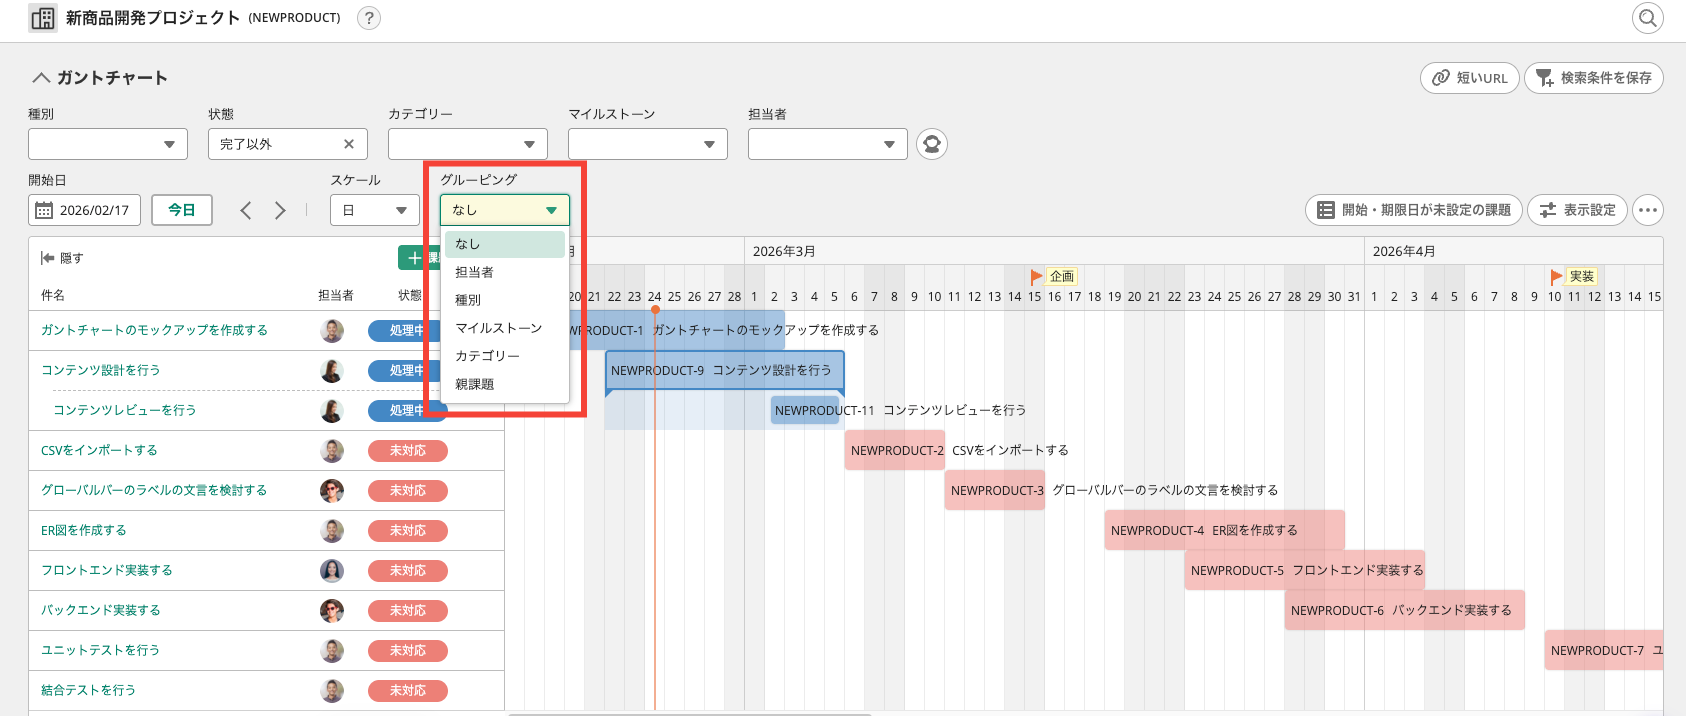Click the project building icon beside 新商品開発プロジェクト
This screenshot has height=716, width=1686.
pos(43,18)
